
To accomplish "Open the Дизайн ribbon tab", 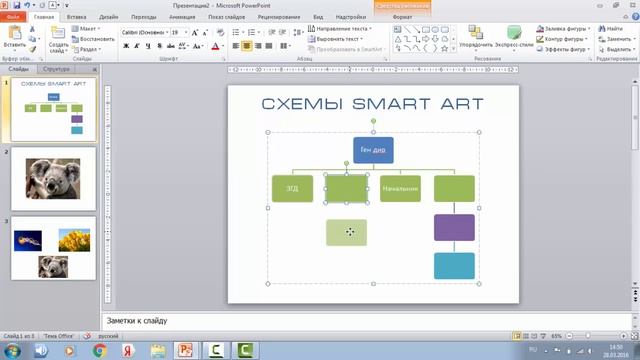I will point(109,17).
